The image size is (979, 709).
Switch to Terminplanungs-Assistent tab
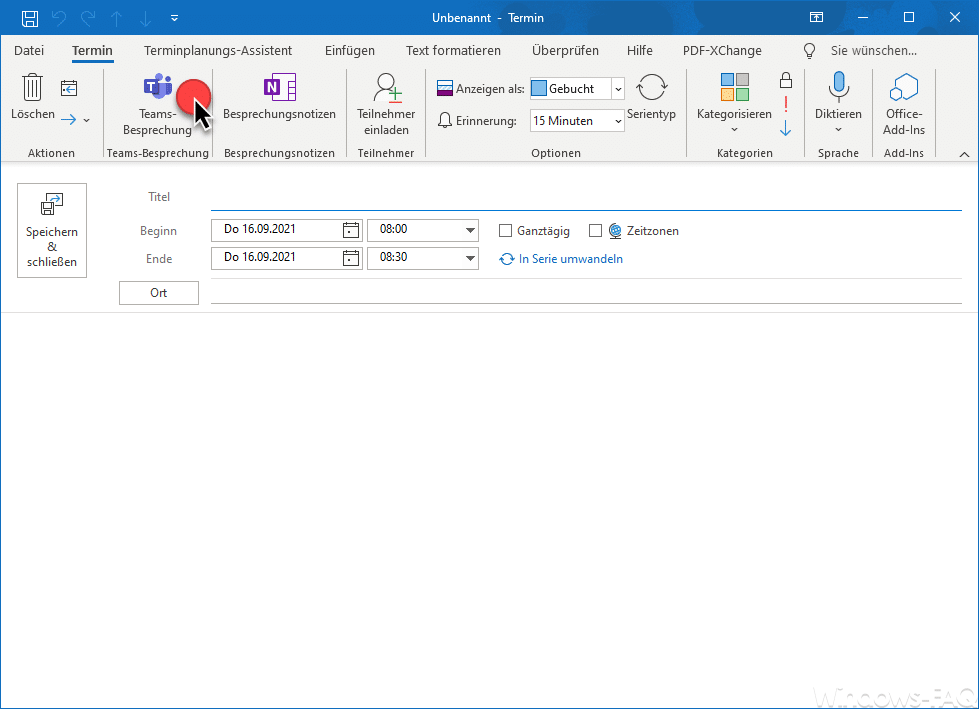click(x=218, y=51)
